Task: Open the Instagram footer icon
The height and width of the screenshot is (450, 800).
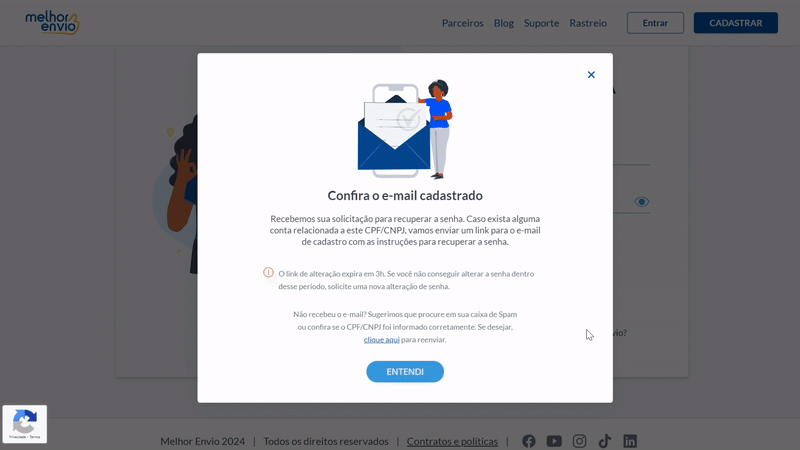Action: [579, 441]
